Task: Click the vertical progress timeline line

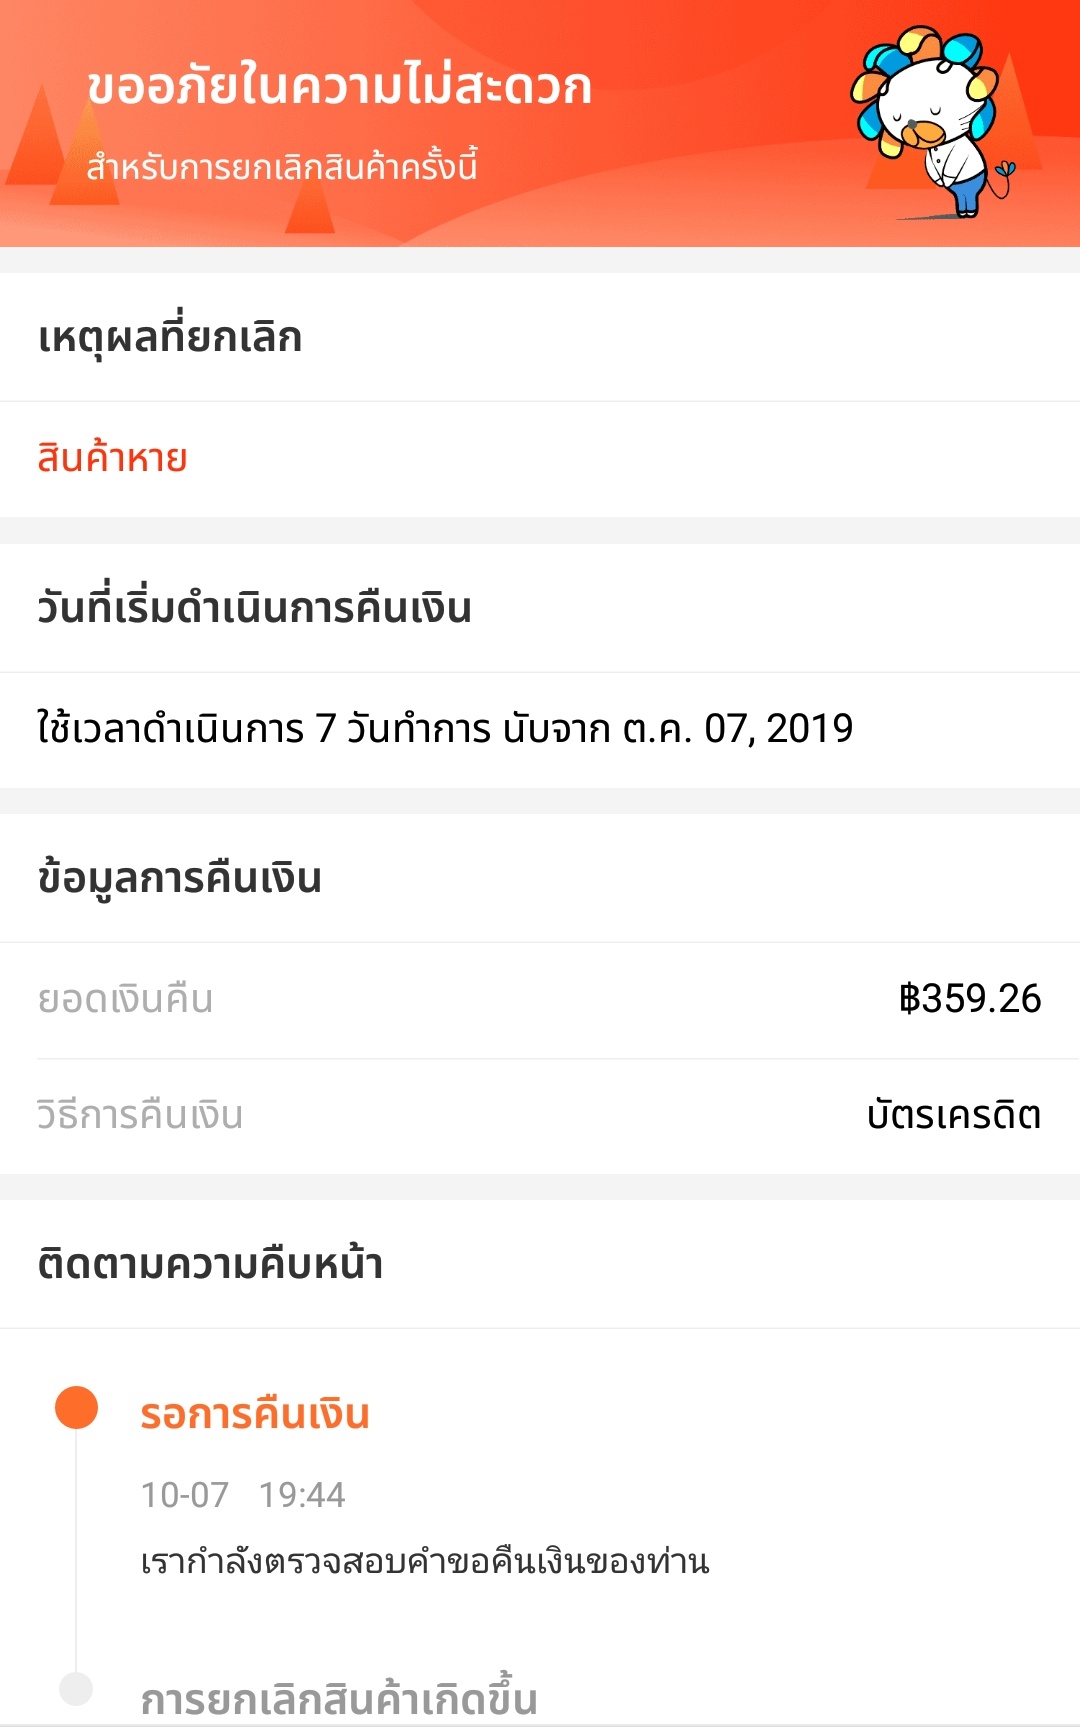Action: point(76,1550)
